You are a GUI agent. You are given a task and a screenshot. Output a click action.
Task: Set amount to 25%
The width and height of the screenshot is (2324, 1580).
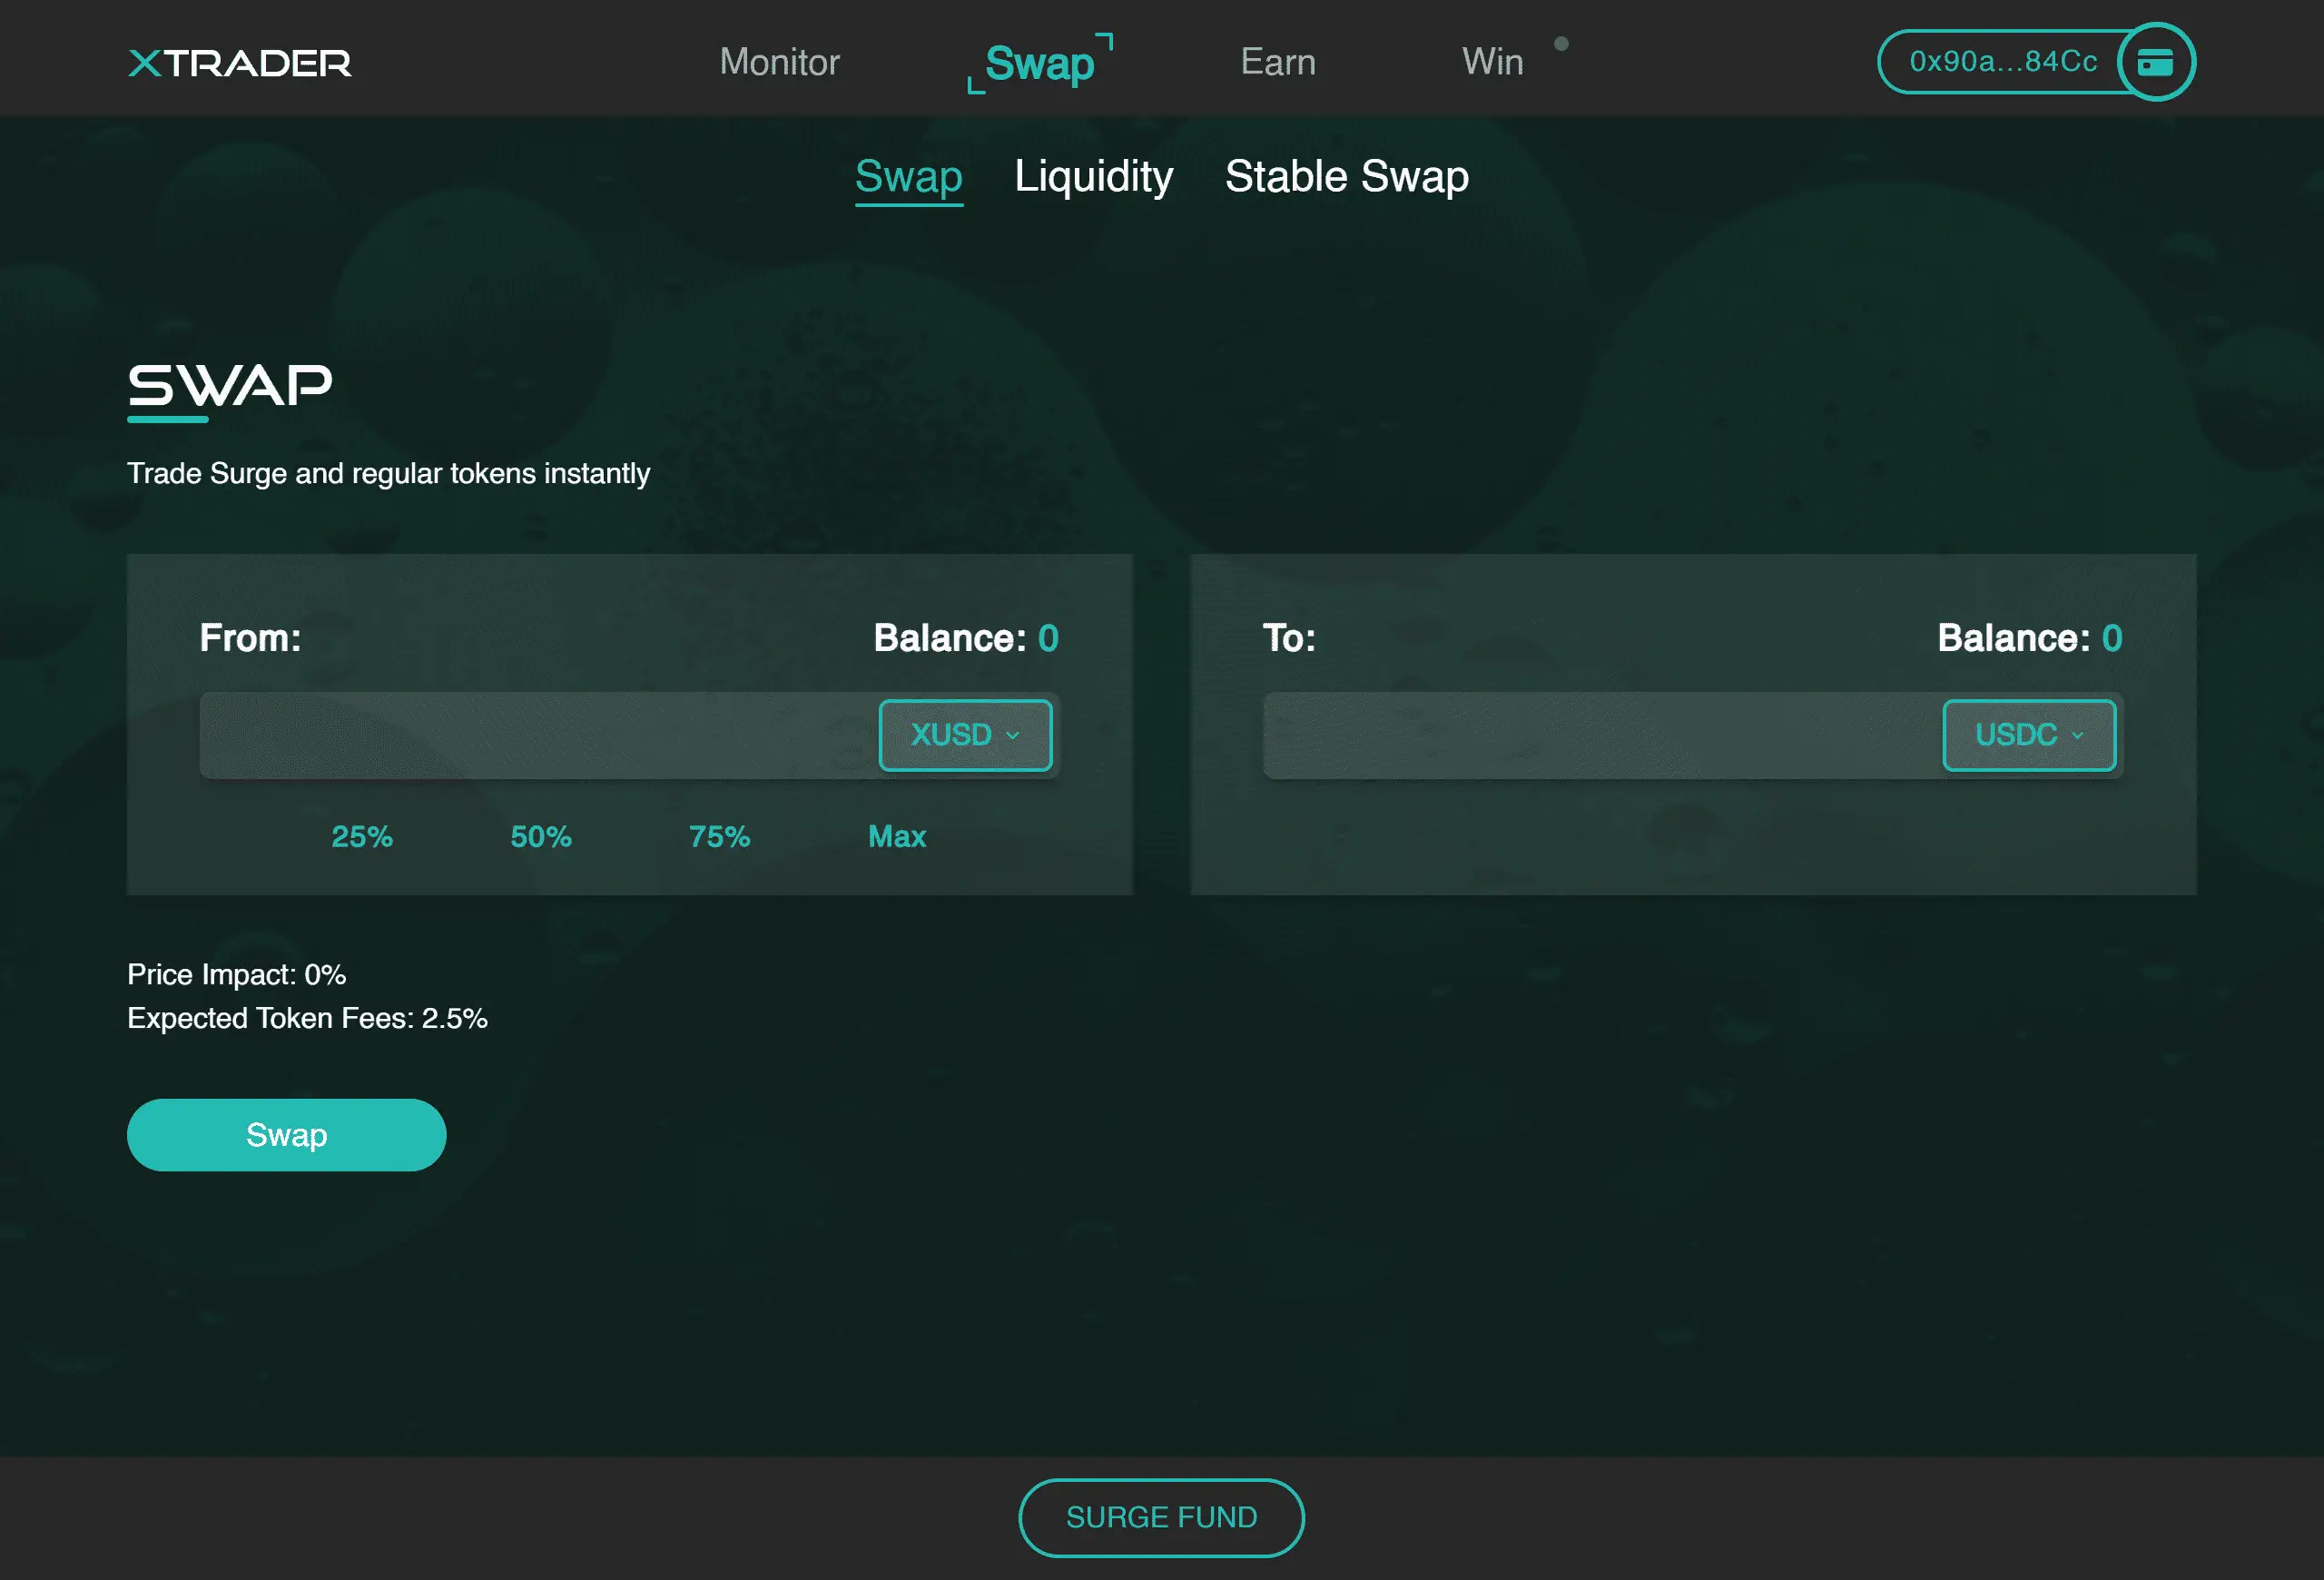pos(362,836)
